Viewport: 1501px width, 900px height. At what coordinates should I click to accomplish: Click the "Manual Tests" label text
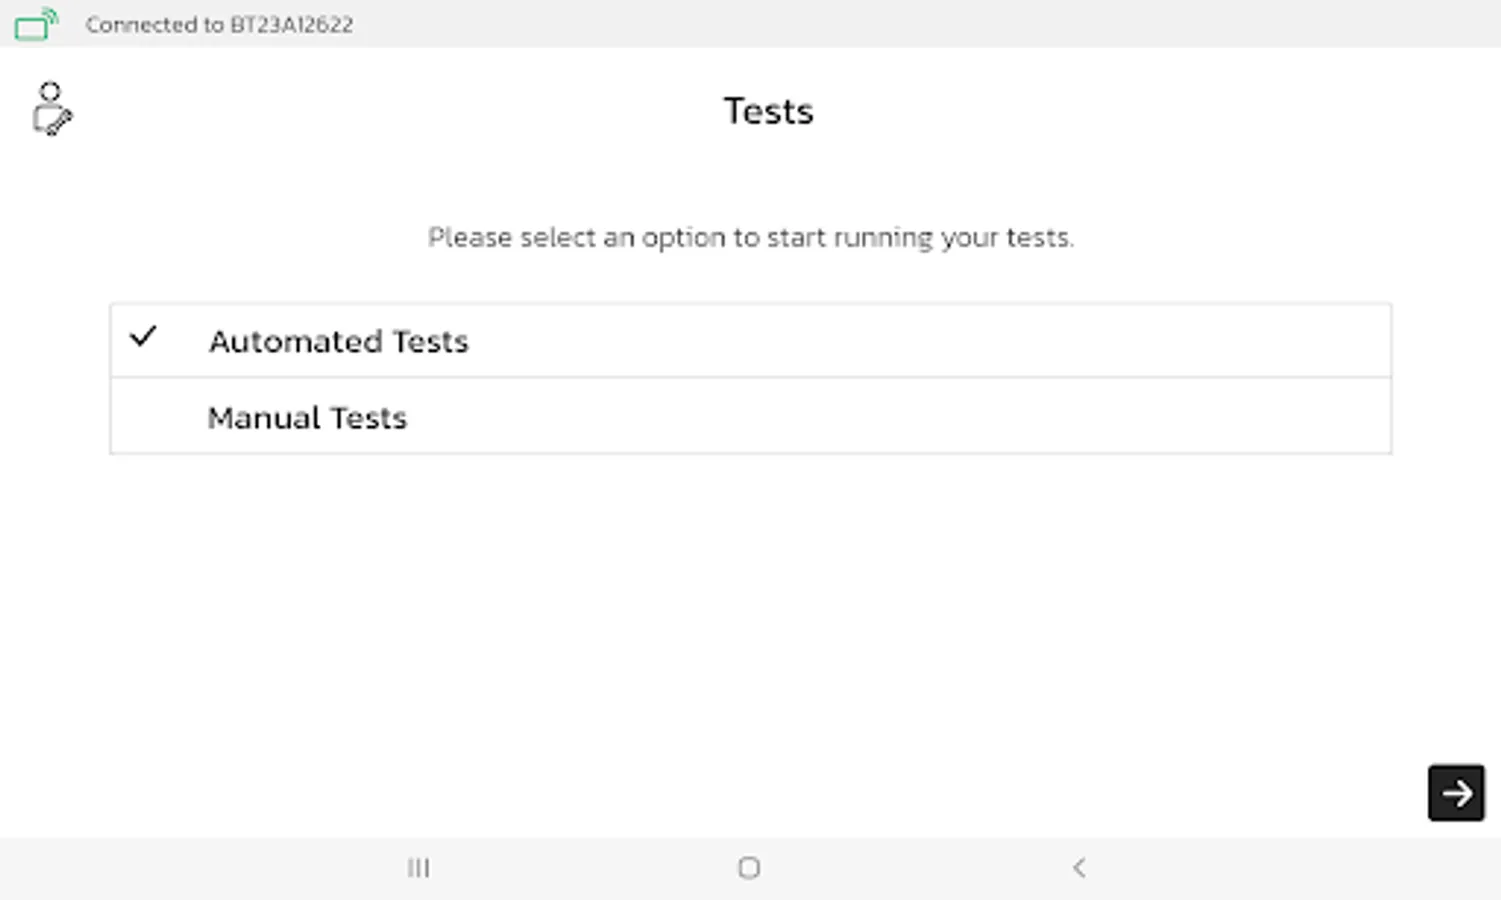point(307,418)
